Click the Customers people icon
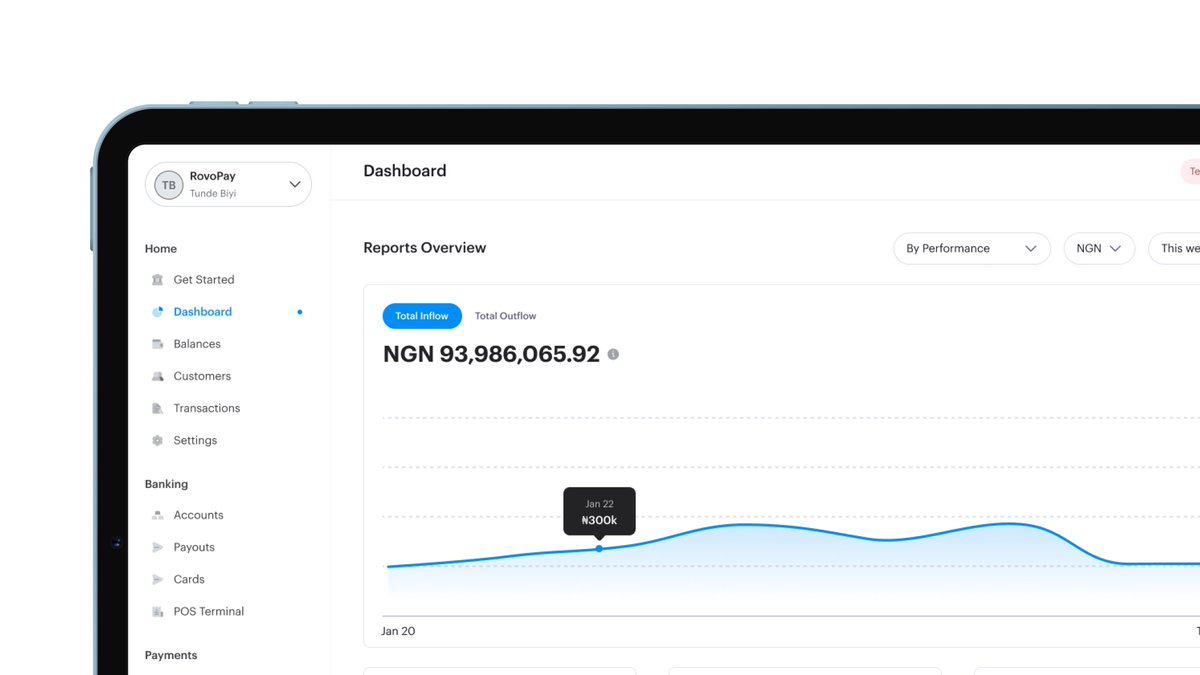Image resolution: width=1200 pixels, height=675 pixels. (x=157, y=376)
